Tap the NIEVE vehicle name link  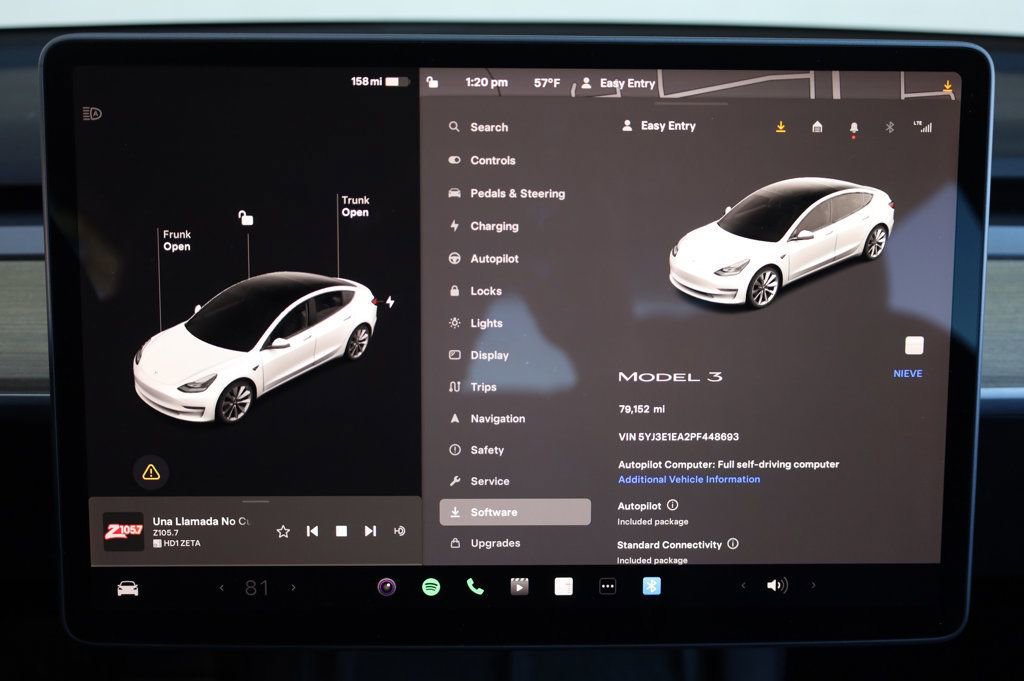click(908, 373)
